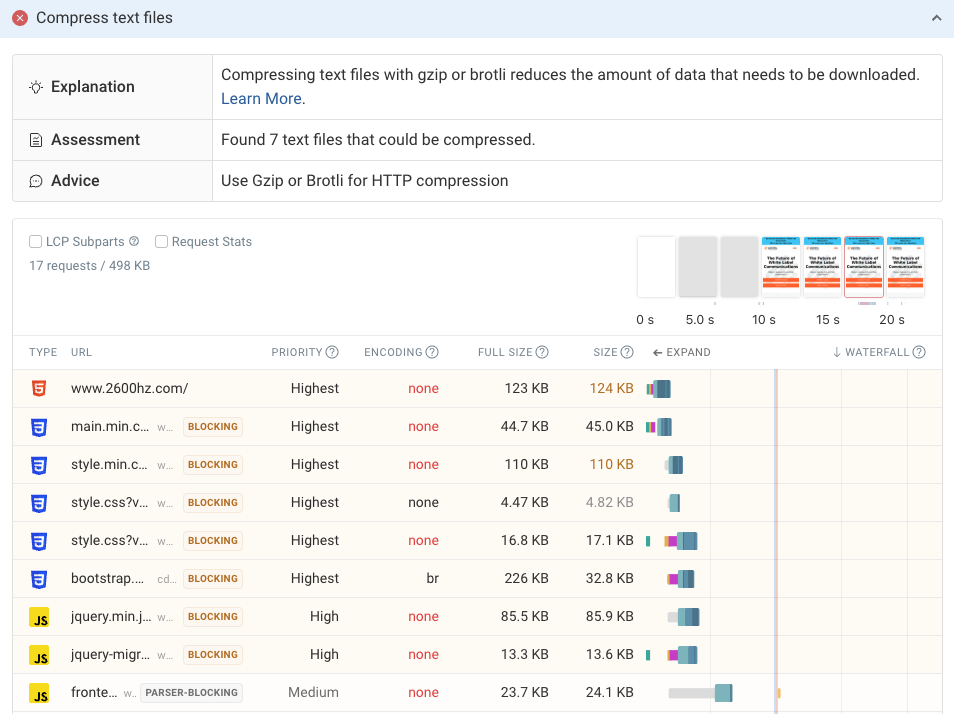
Task: Click the PARSER-BLOCKING badge on frontend row
Action: point(191,693)
